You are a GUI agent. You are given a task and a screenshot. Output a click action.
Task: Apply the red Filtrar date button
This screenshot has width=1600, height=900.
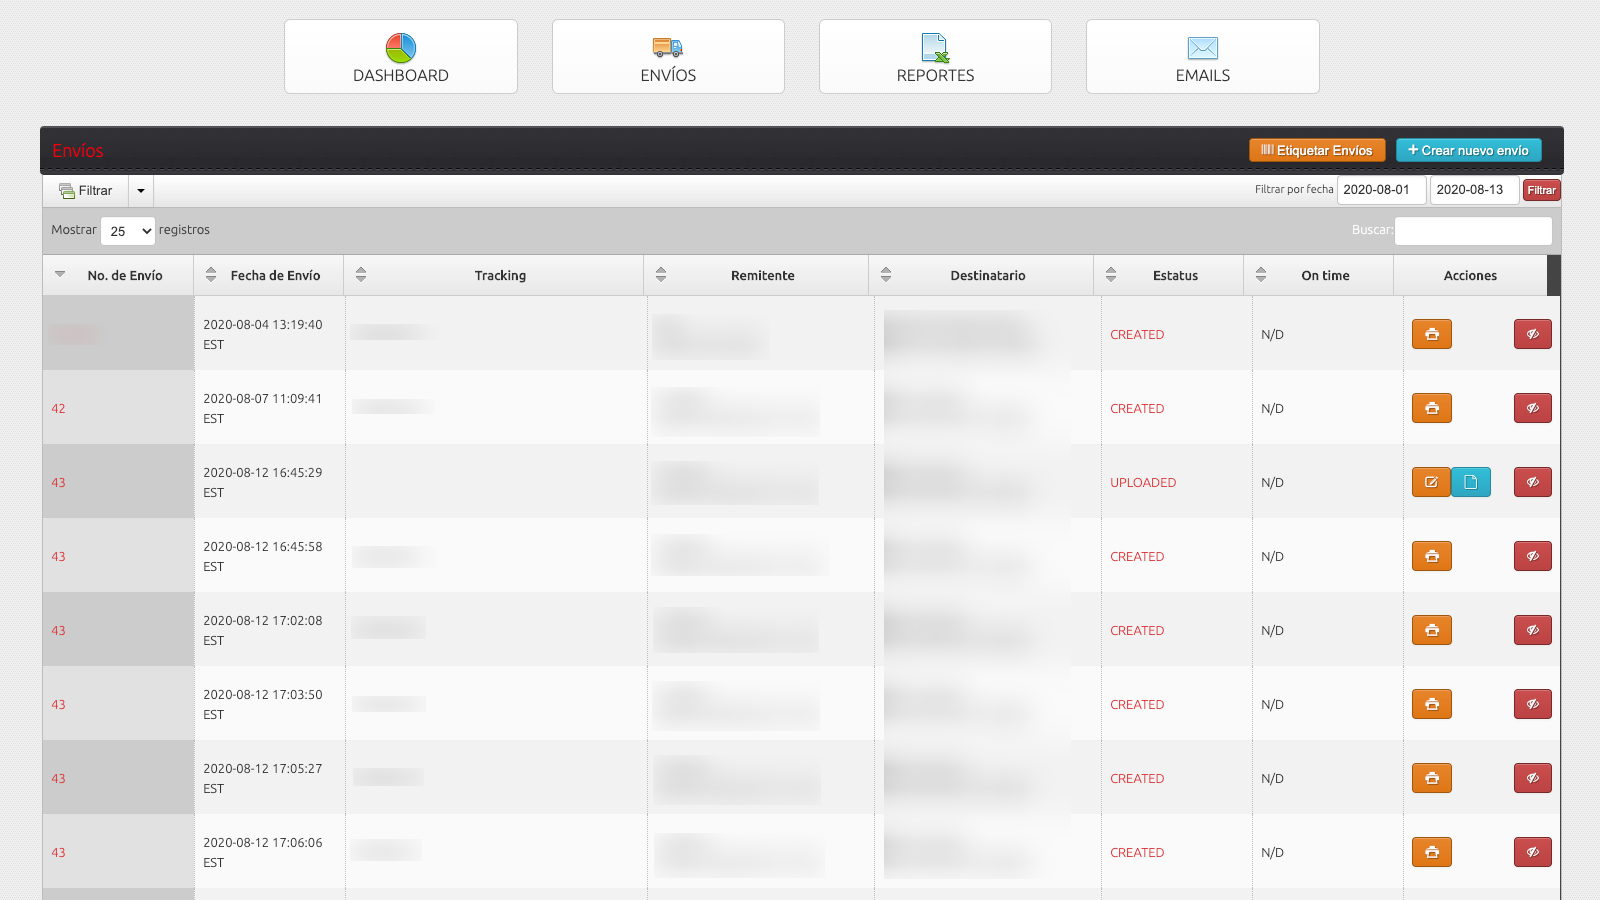(x=1541, y=190)
